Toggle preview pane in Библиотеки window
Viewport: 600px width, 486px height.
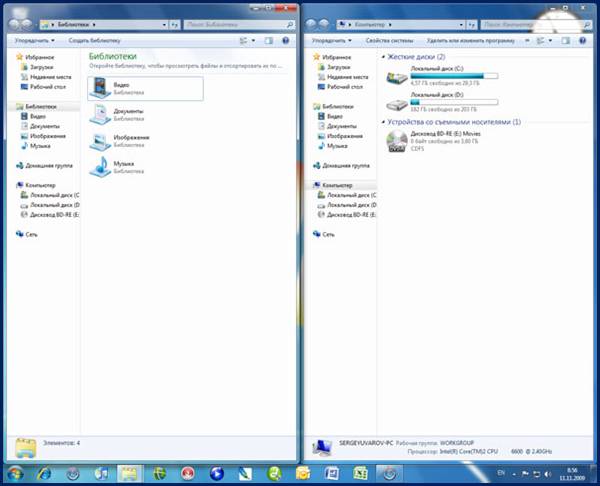[269, 40]
